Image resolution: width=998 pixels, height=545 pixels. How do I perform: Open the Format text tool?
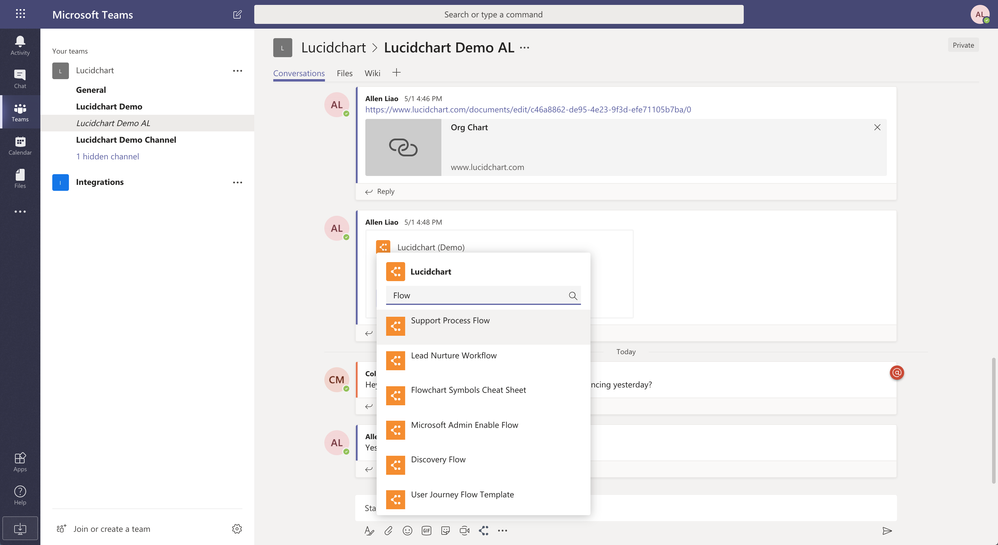[x=369, y=530]
